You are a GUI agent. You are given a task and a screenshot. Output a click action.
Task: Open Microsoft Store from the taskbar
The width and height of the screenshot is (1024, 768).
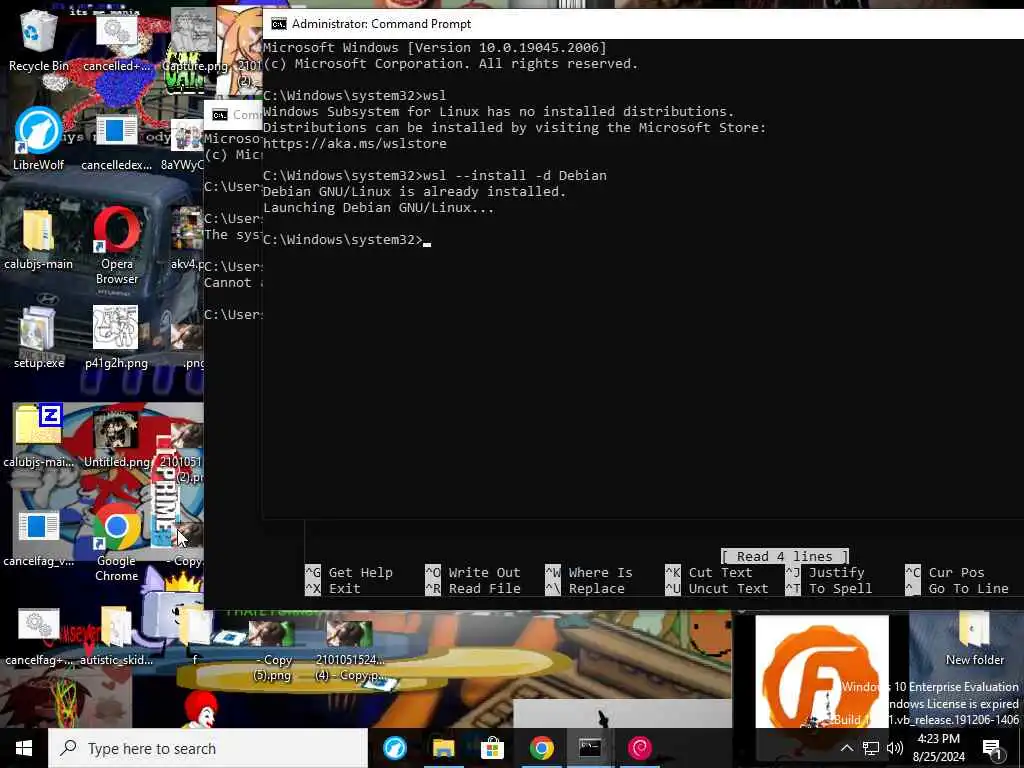492,748
